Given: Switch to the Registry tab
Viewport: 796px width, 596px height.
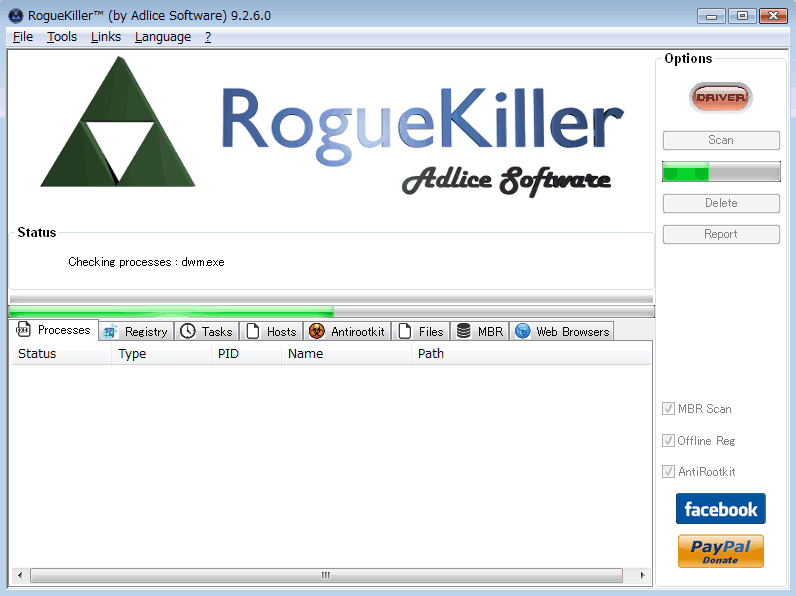Looking at the screenshot, I should (136, 332).
